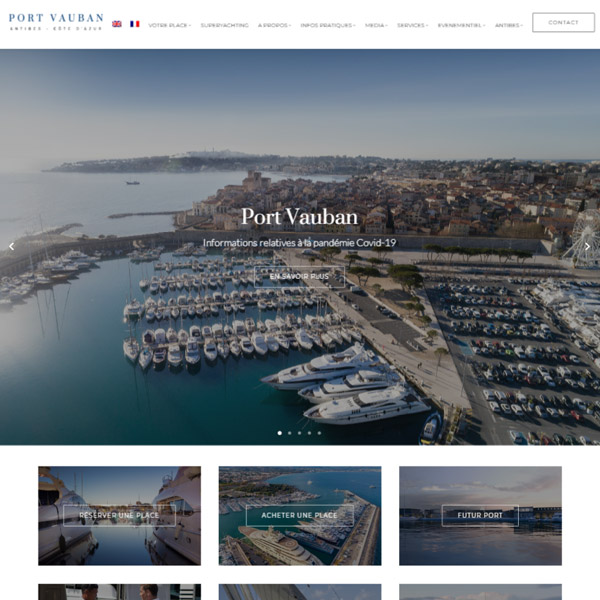Open the Infos Pratiques dropdown
Screen dimensions: 600x600
pyautogui.click(x=328, y=25)
